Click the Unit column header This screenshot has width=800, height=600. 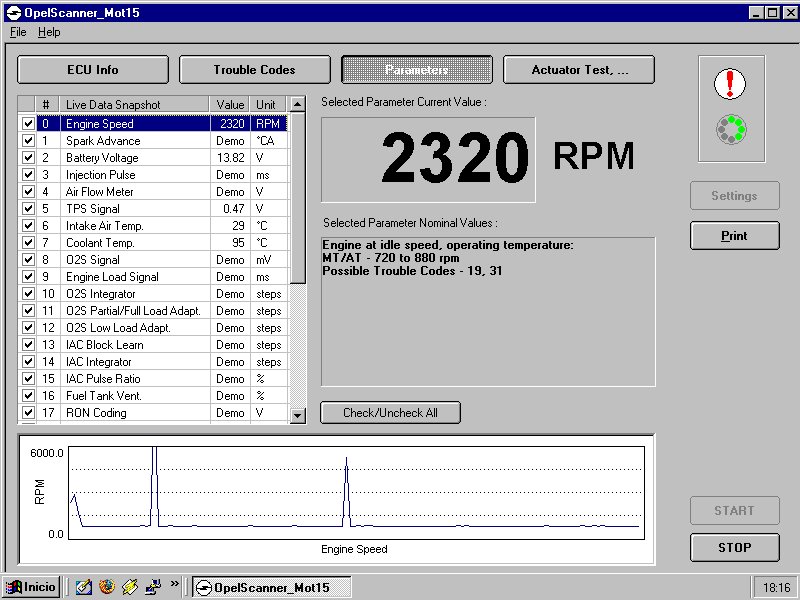tap(268, 105)
